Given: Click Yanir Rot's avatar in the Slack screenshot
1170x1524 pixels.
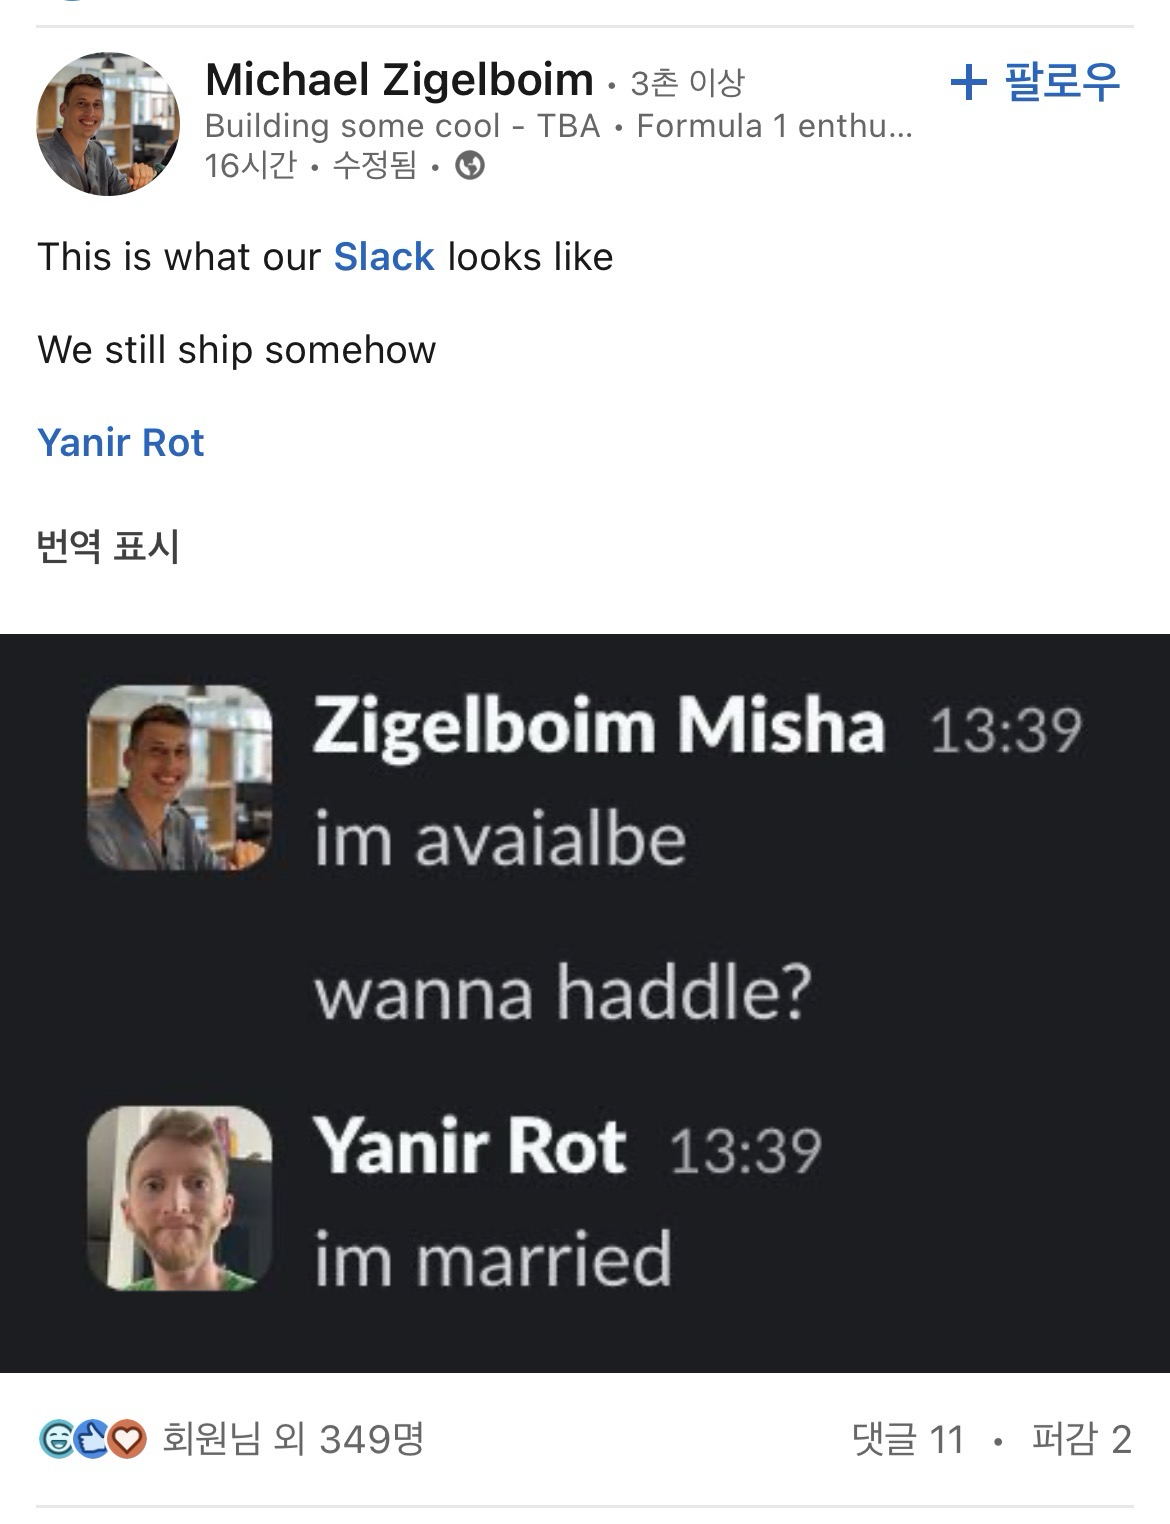Looking at the screenshot, I should [x=180, y=1197].
